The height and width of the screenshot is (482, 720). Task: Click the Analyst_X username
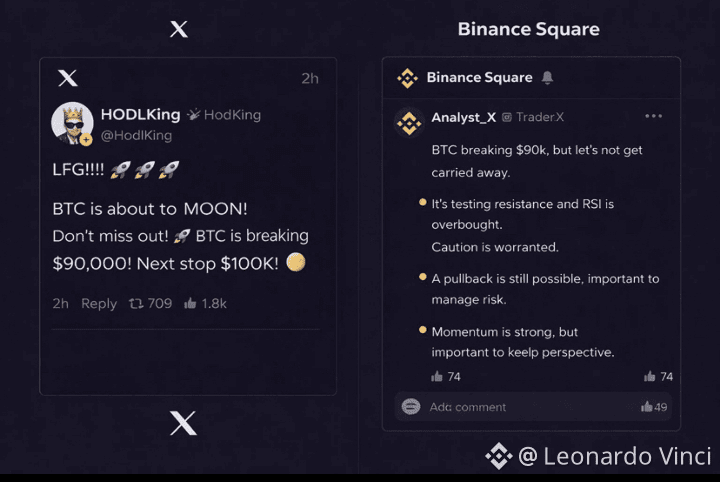pyautogui.click(x=463, y=117)
